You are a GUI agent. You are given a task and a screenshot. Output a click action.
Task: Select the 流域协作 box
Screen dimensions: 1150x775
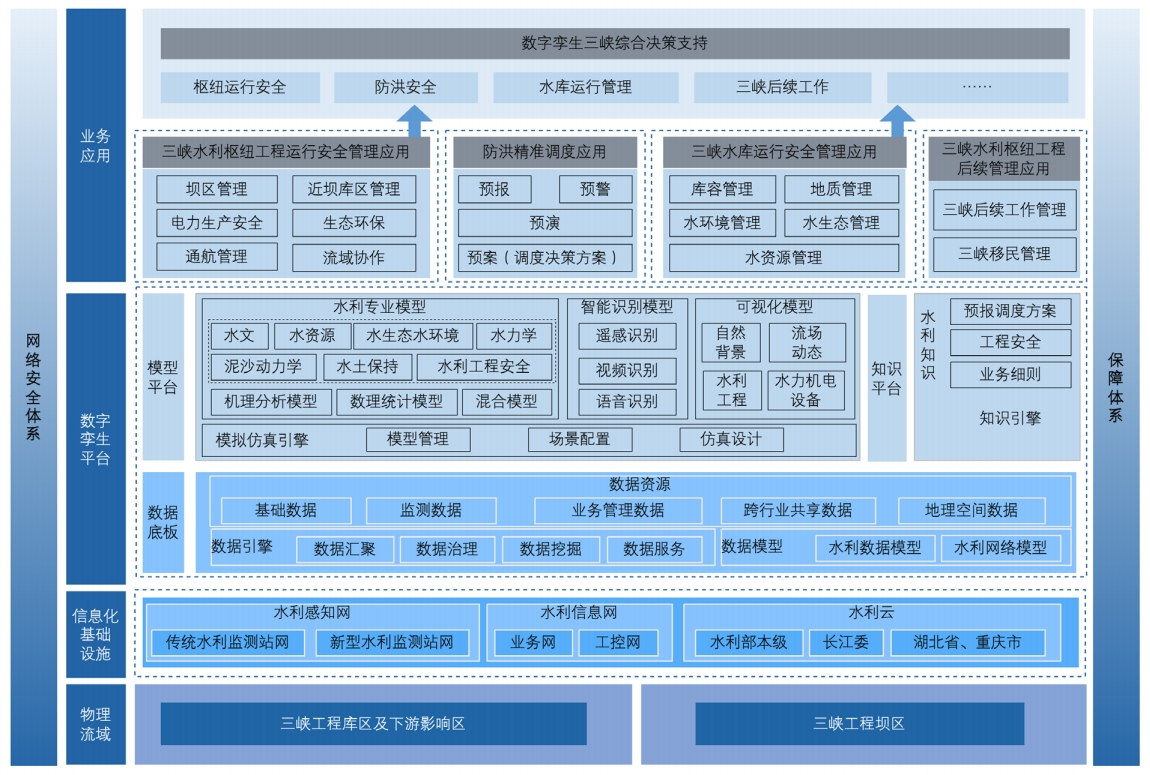pos(354,257)
